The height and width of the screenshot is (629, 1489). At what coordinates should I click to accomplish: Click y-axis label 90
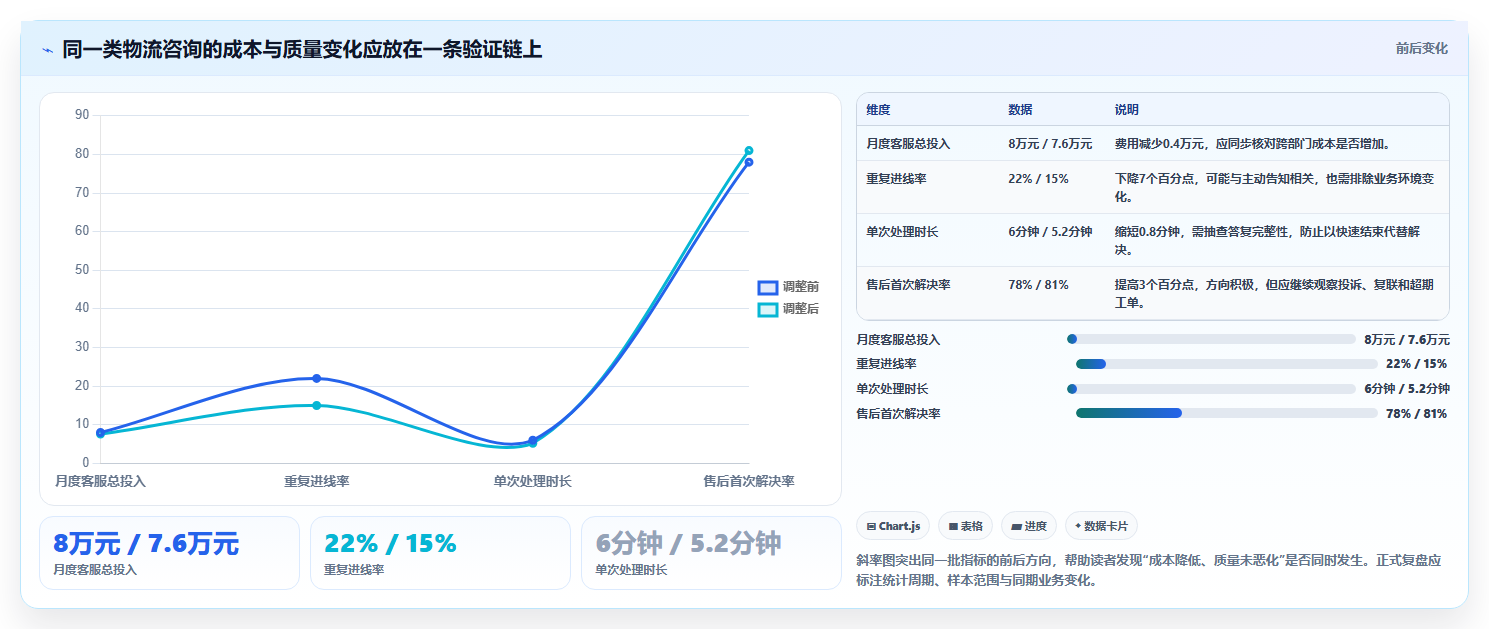82,115
